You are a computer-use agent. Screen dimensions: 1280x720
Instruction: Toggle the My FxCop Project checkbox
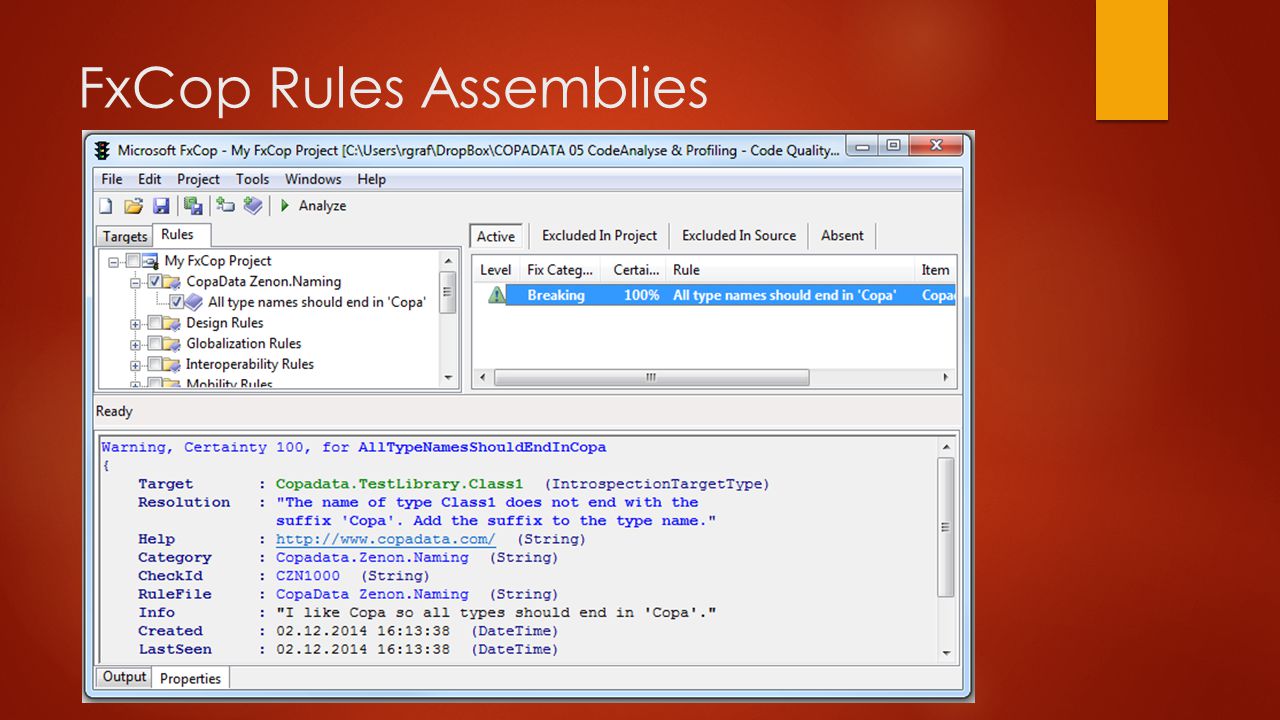pyautogui.click(x=133, y=261)
